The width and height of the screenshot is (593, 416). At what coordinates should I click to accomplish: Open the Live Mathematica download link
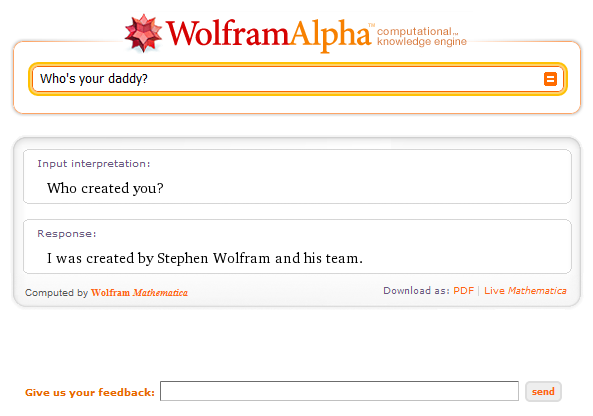525,290
